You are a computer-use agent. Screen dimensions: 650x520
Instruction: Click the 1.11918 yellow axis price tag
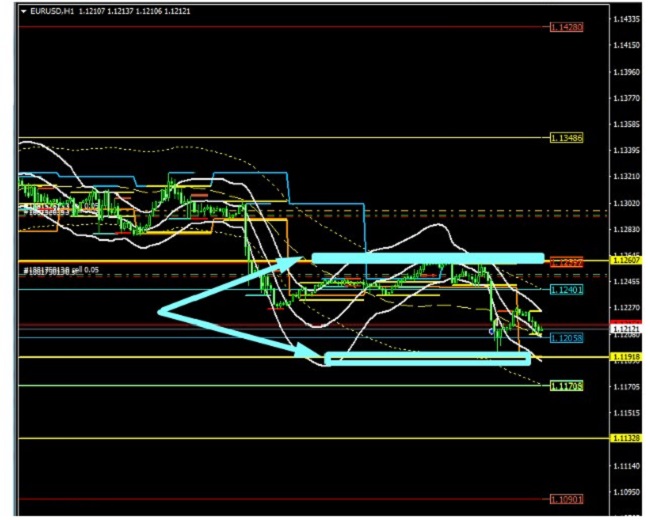[628, 356]
